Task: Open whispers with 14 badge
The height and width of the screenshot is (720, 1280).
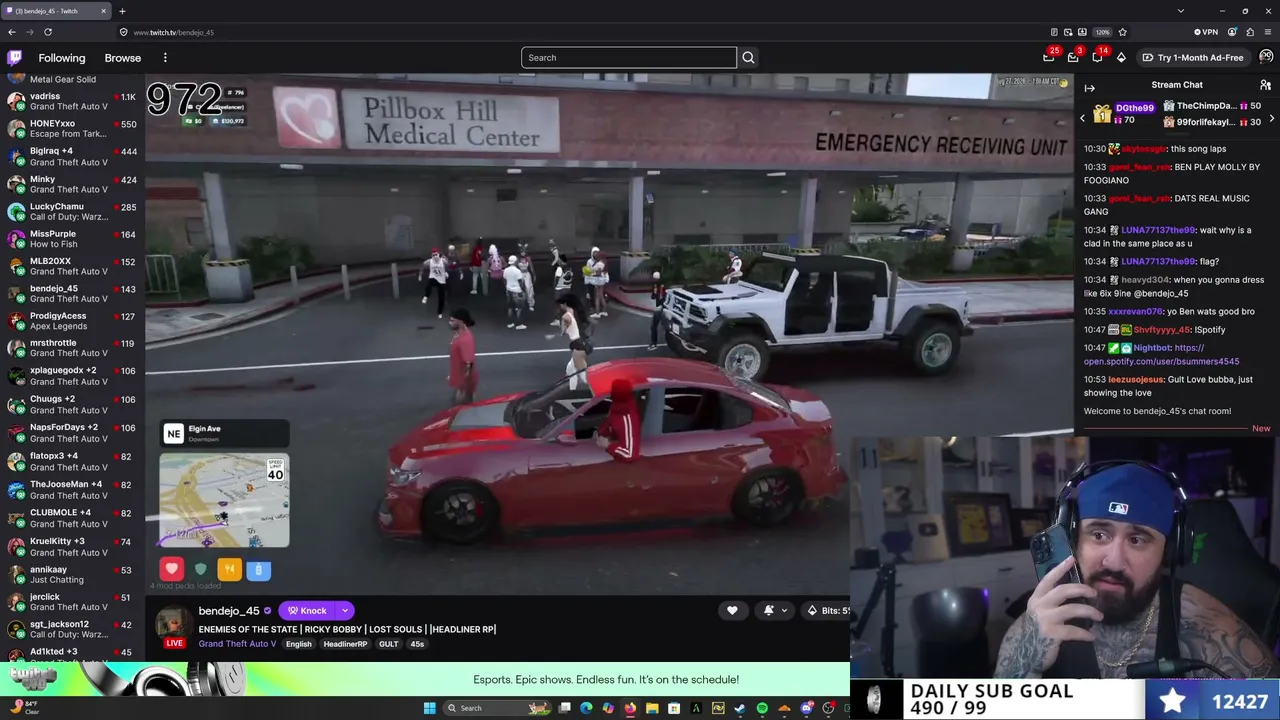Action: pyautogui.click(x=1097, y=57)
